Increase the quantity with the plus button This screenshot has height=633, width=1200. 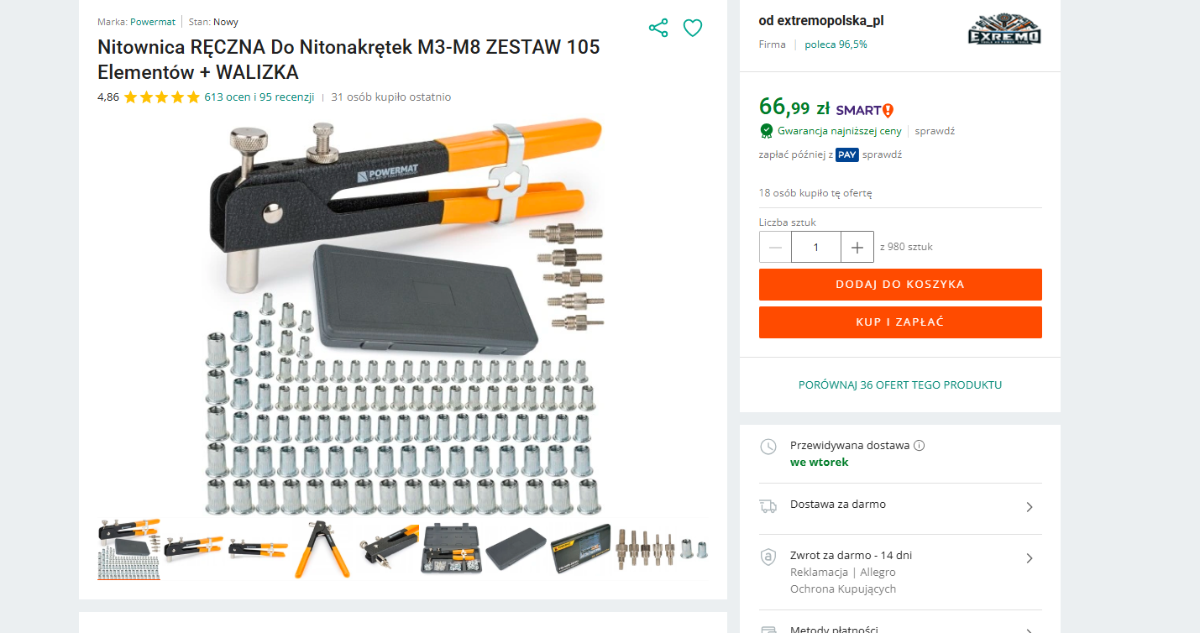(856, 247)
